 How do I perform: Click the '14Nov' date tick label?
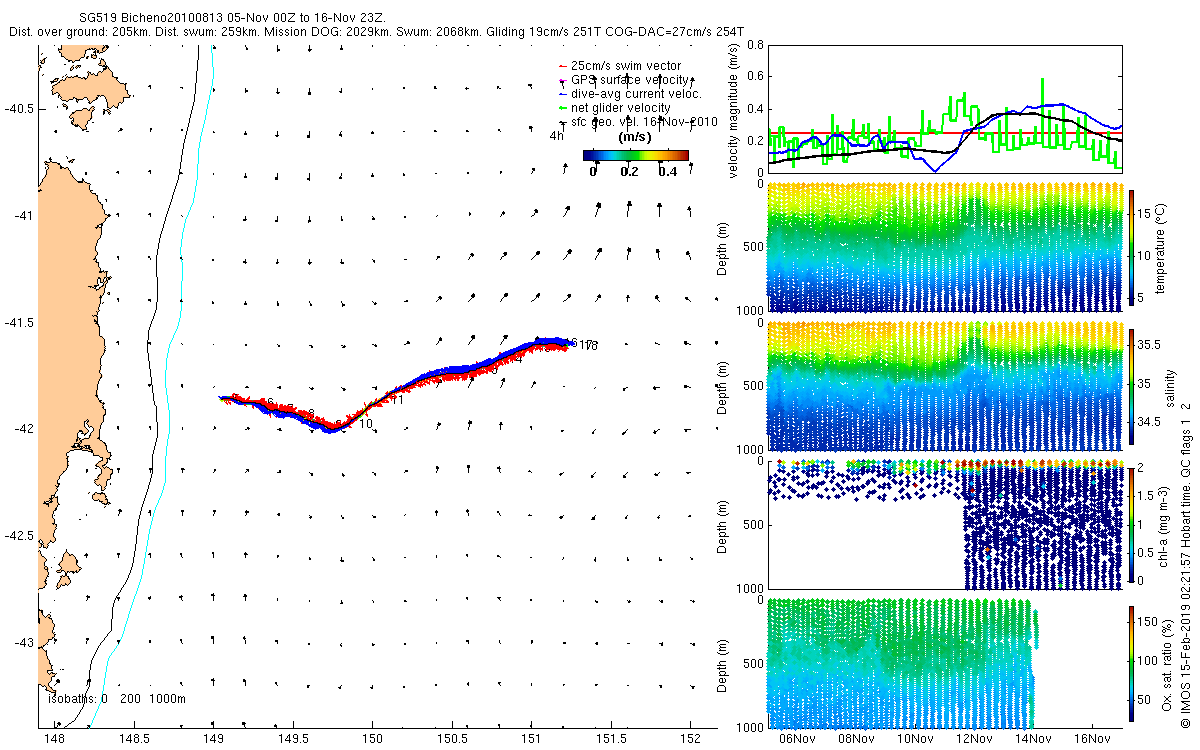click(1033, 738)
